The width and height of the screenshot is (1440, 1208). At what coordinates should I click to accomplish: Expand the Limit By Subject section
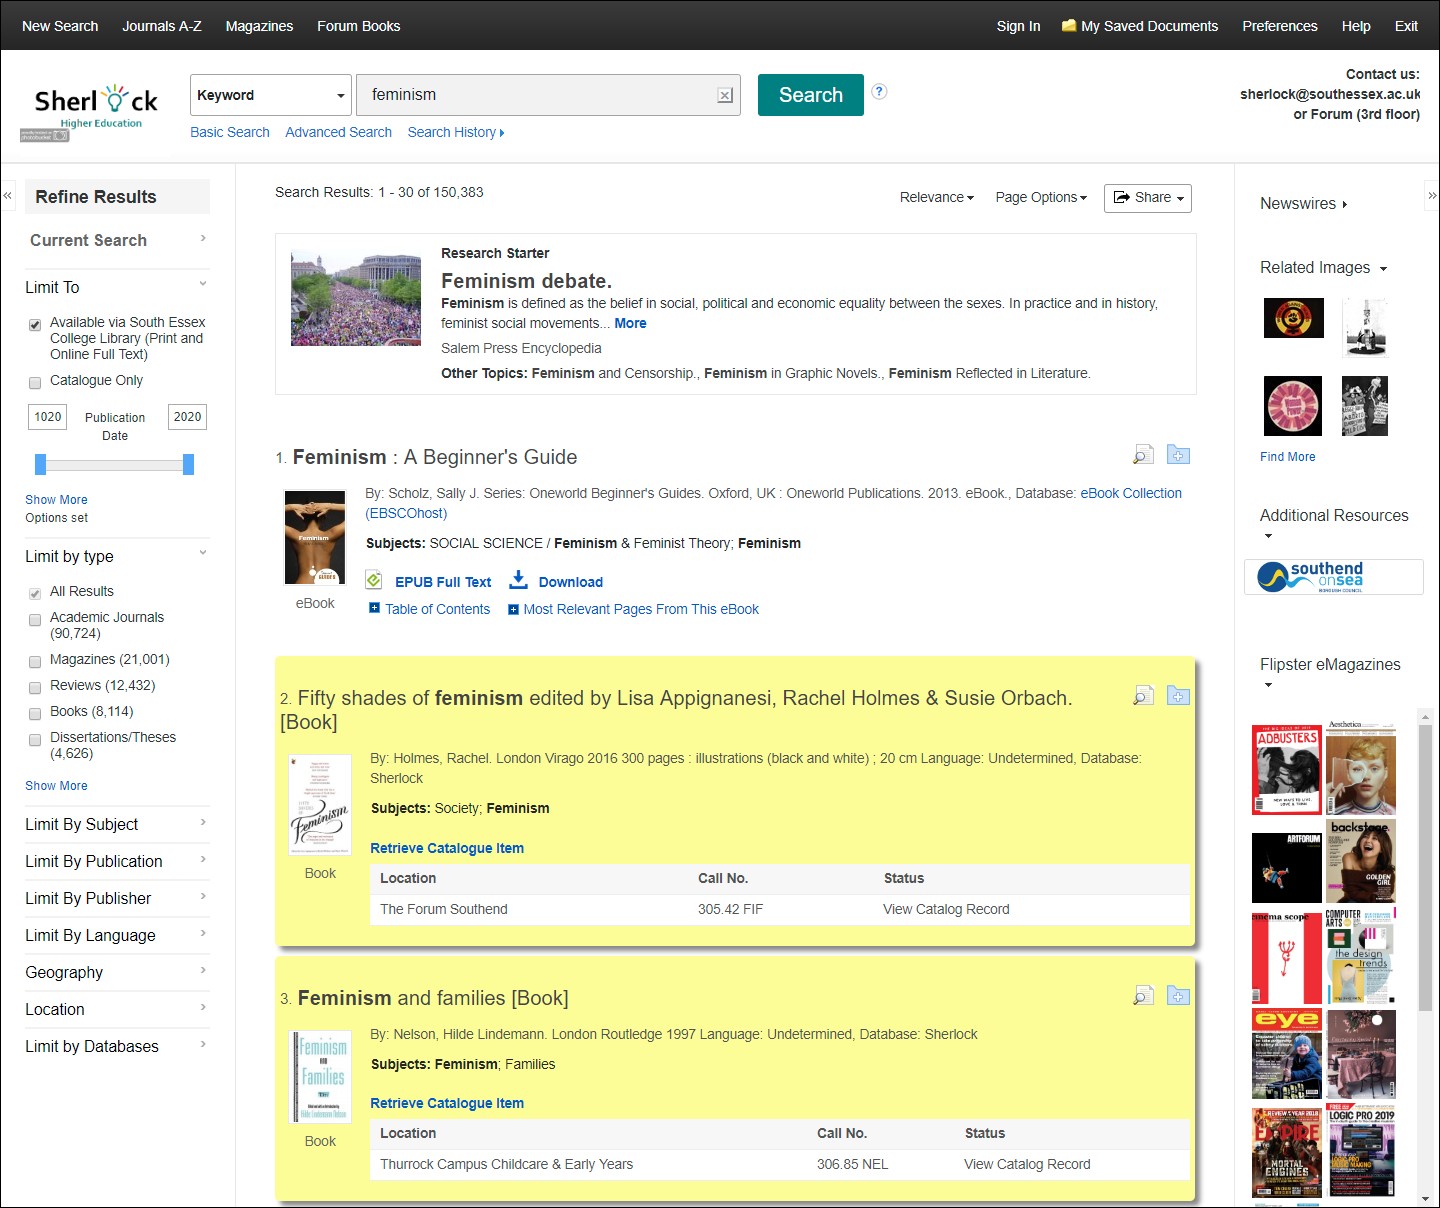(117, 824)
